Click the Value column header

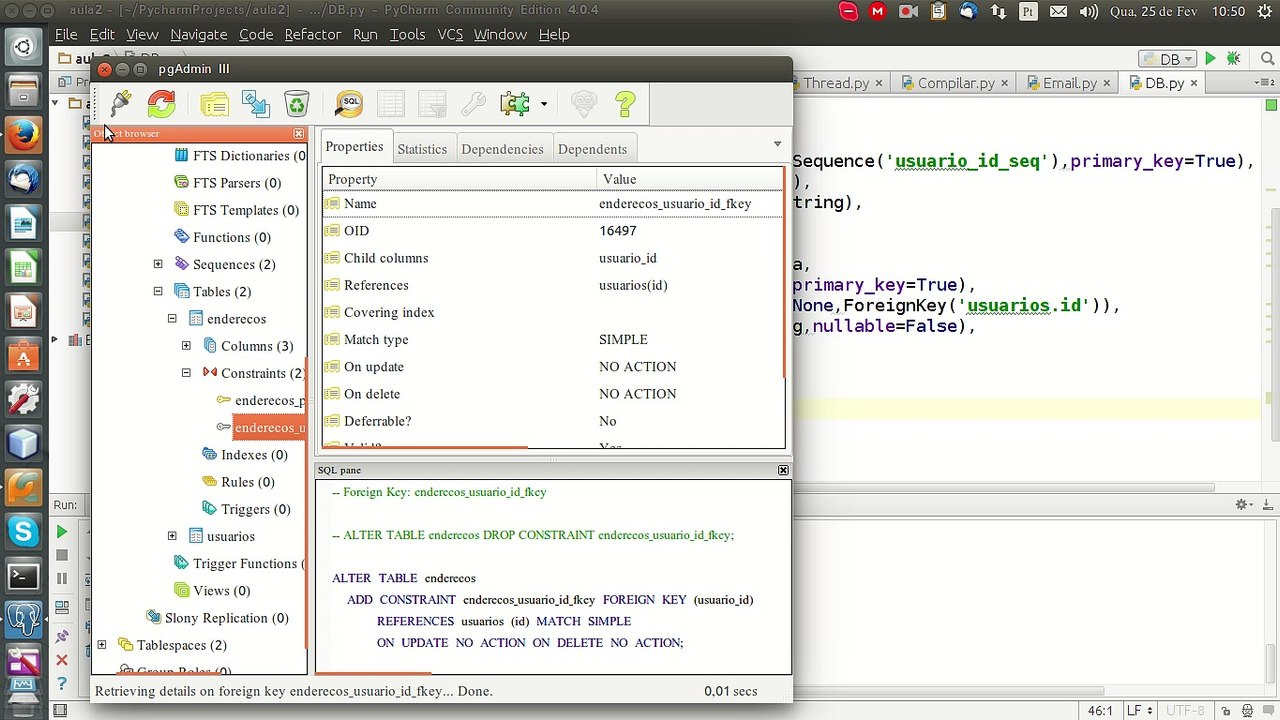click(x=690, y=179)
